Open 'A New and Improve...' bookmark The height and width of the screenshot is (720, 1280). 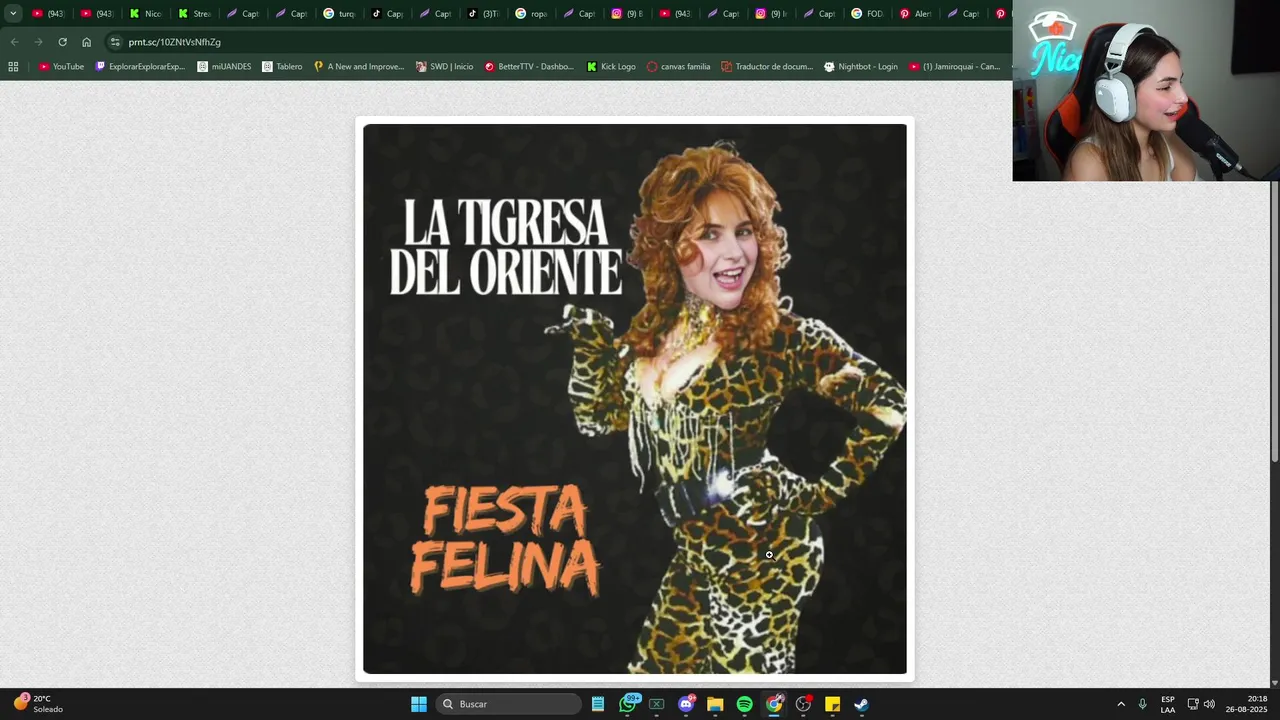(x=359, y=67)
